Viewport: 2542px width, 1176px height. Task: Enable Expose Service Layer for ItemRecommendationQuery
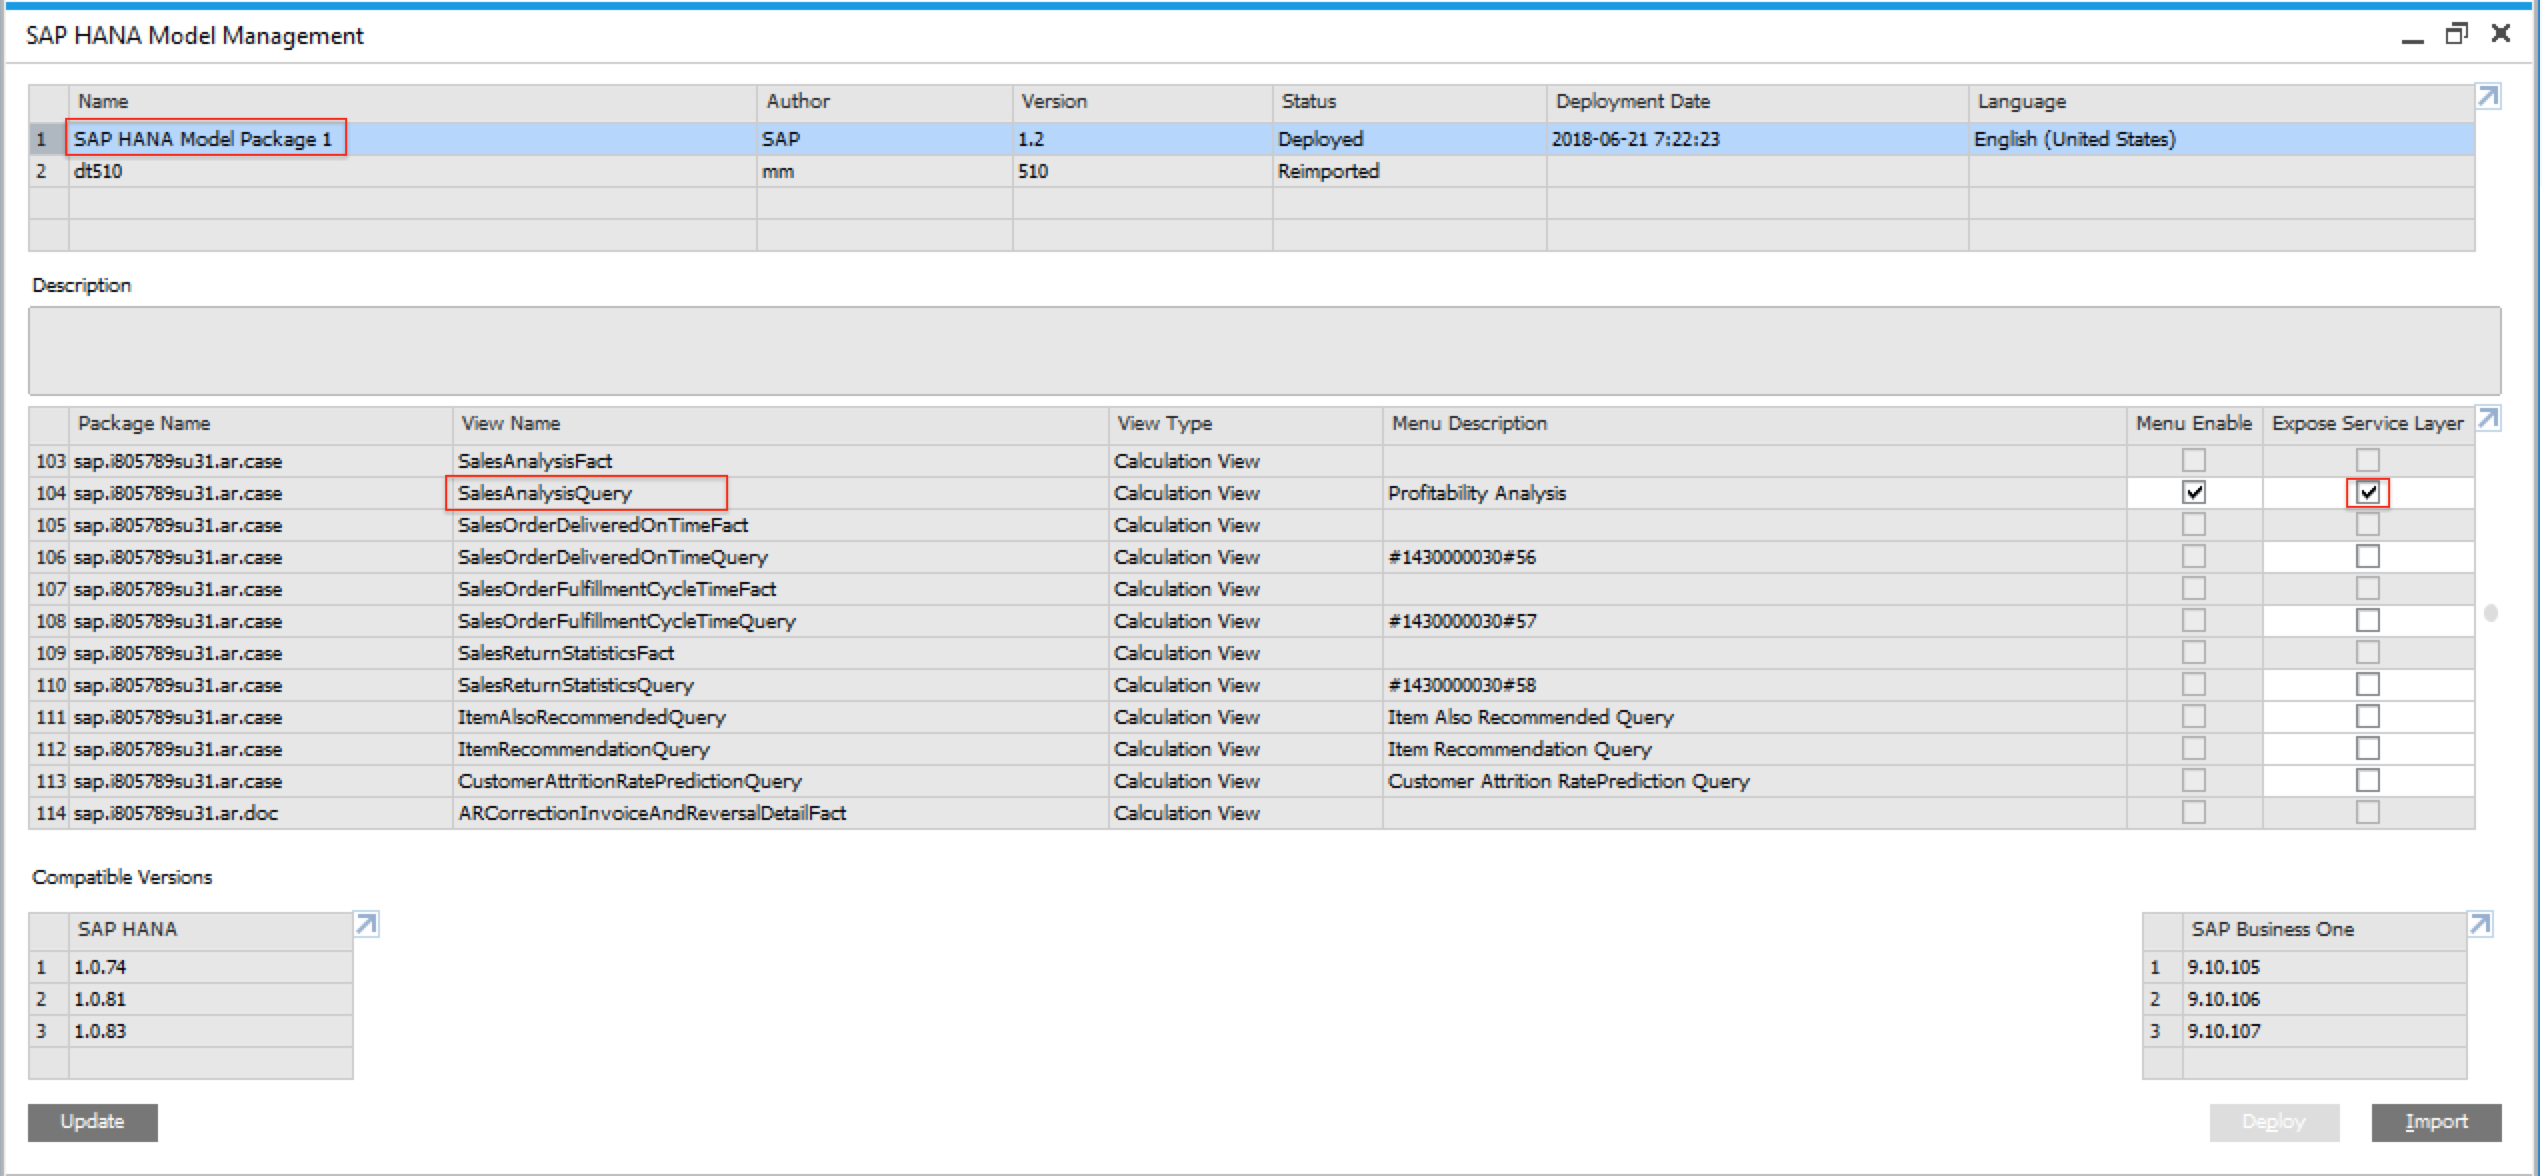(2368, 748)
